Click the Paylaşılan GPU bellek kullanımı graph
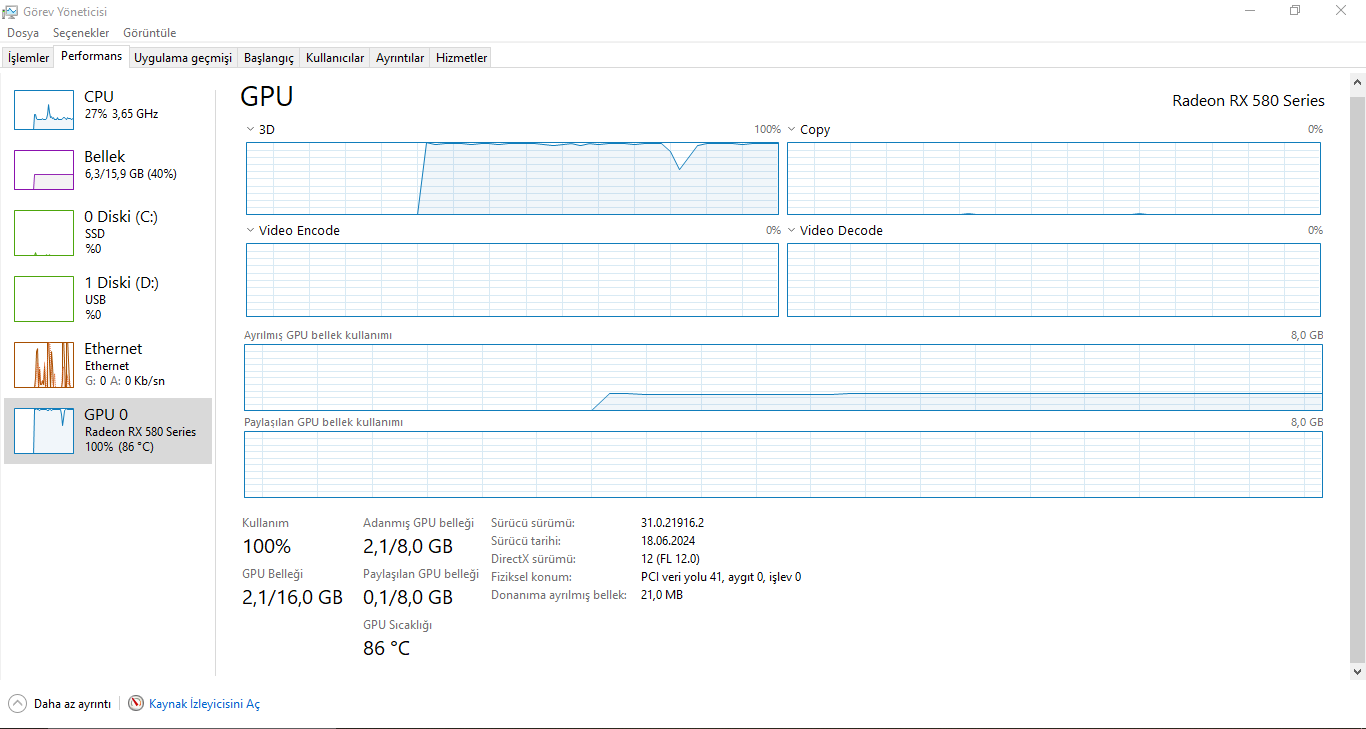The height and width of the screenshot is (729, 1366). [x=783, y=464]
